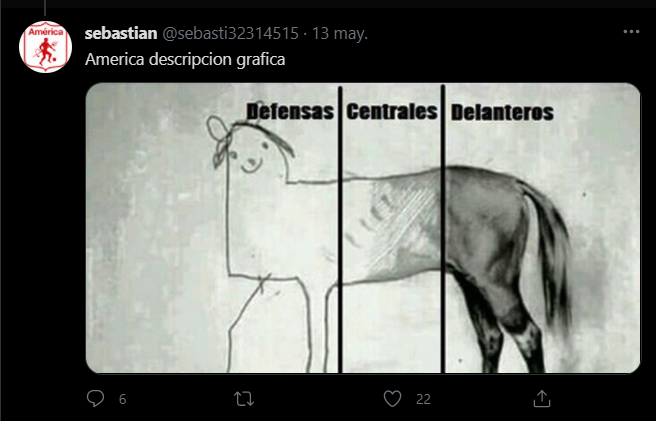
Task: Like the tweet with the heart icon
Action: (392, 398)
